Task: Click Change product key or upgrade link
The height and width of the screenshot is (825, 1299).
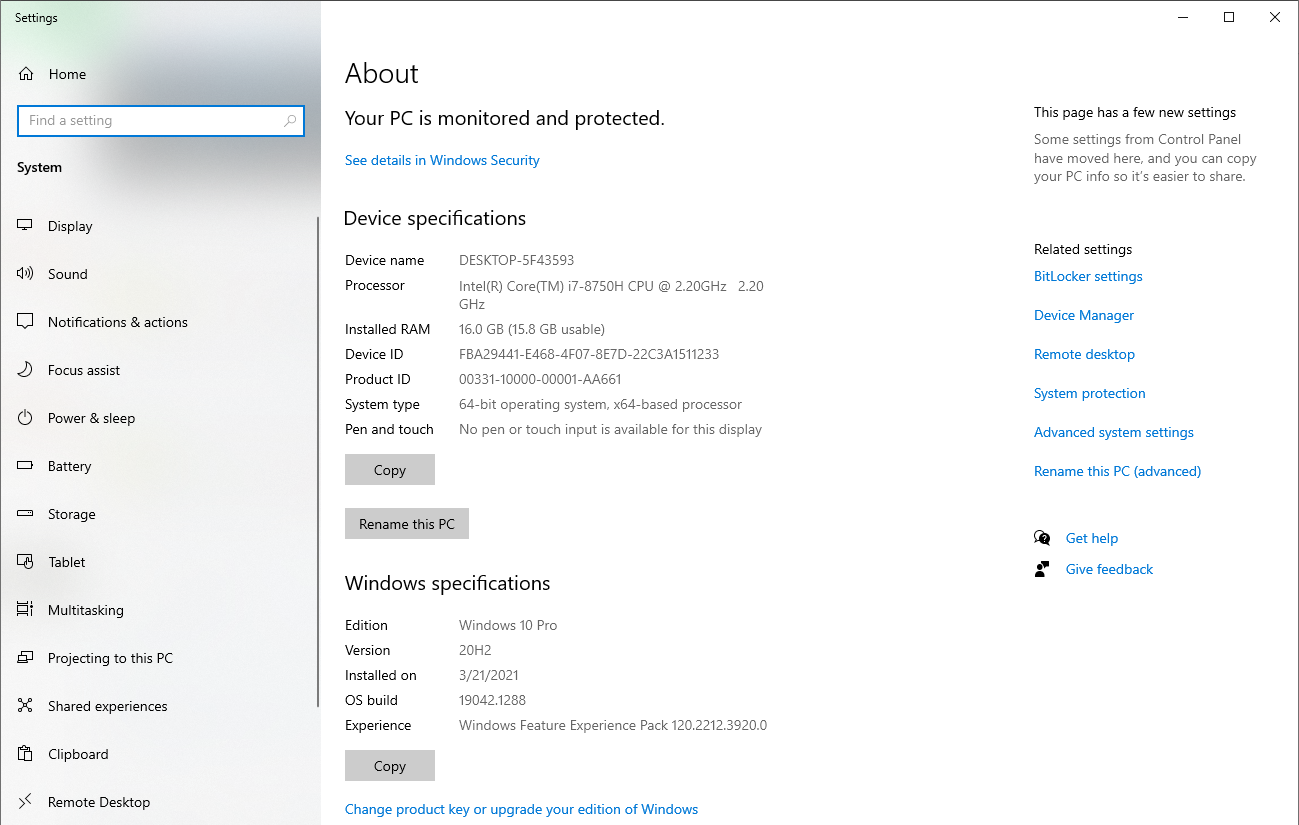Action: [521, 809]
